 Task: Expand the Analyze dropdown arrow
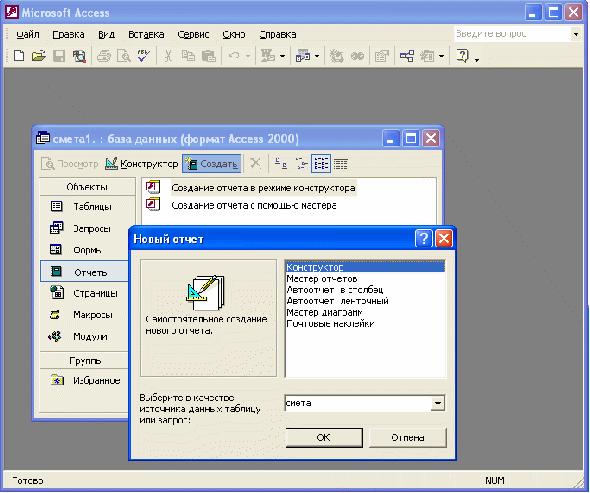click(317, 56)
